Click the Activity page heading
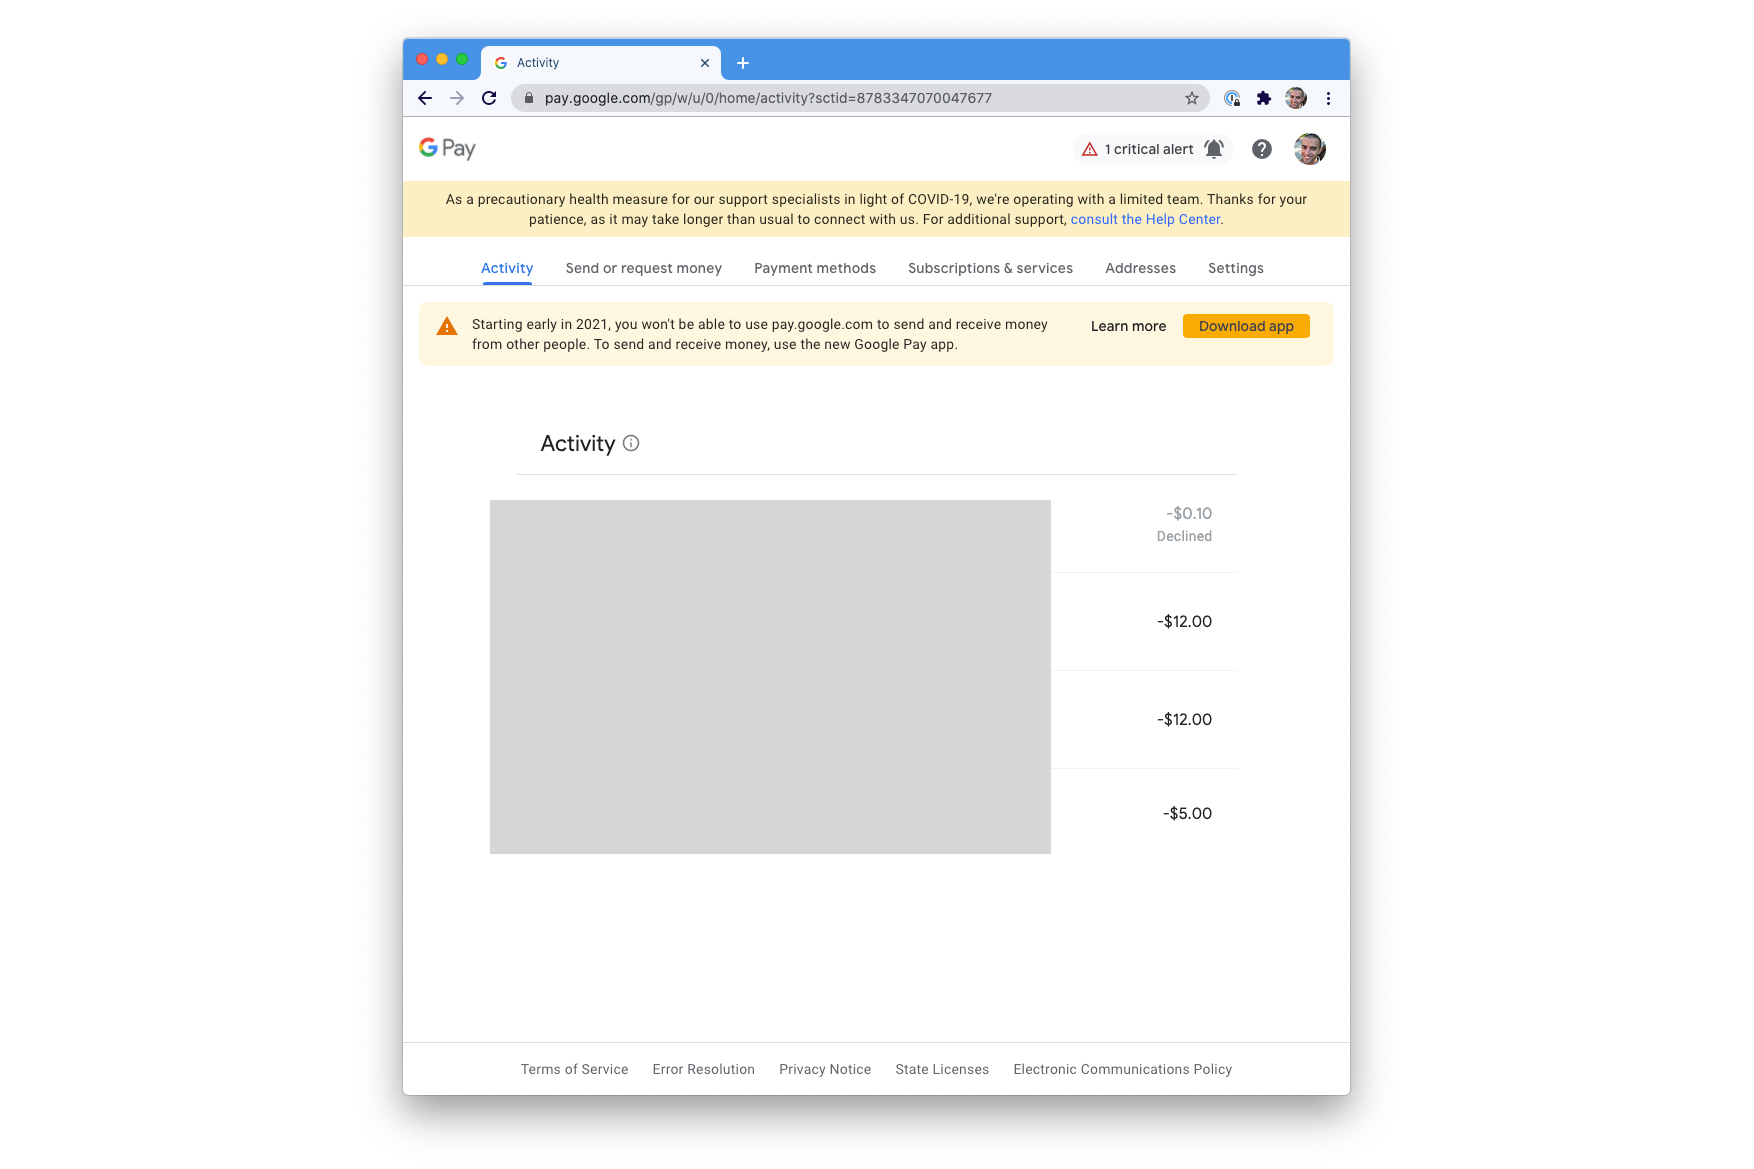This screenshot has height=1169, width=1754. tap(578, 443)
